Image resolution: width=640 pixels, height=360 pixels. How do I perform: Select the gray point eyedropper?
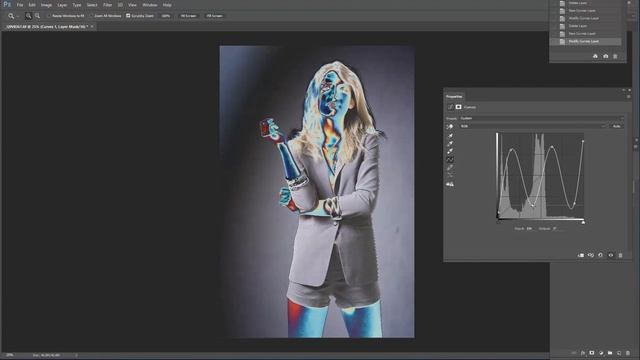(x=450, y=144)
